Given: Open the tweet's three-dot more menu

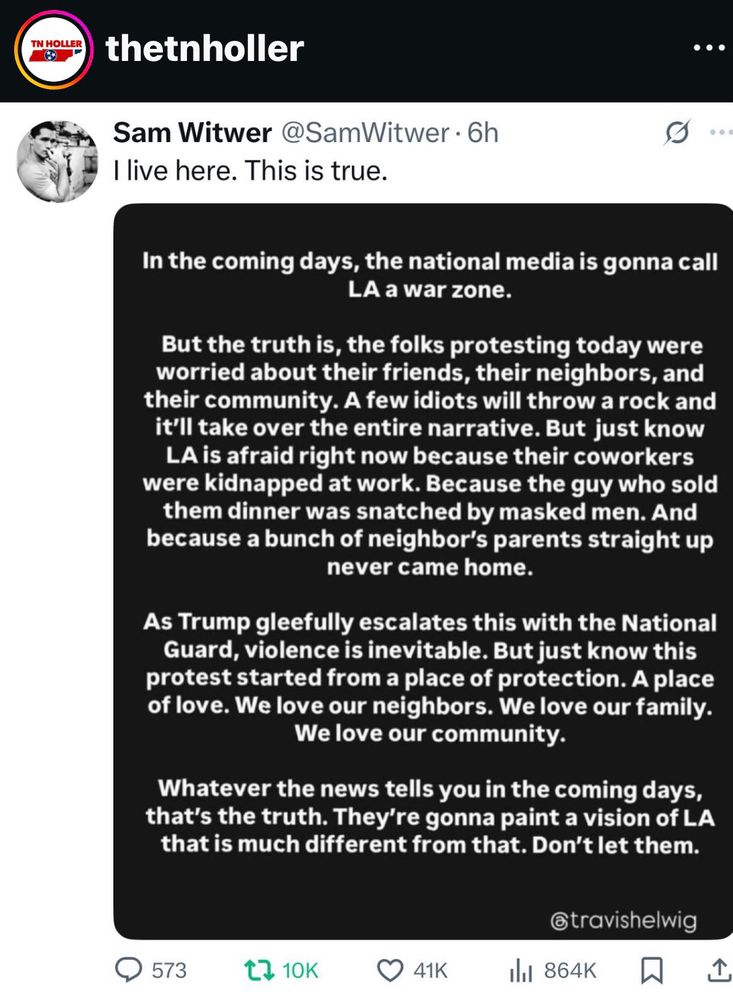Looking at the screenshot, I should tap(719, 132).
